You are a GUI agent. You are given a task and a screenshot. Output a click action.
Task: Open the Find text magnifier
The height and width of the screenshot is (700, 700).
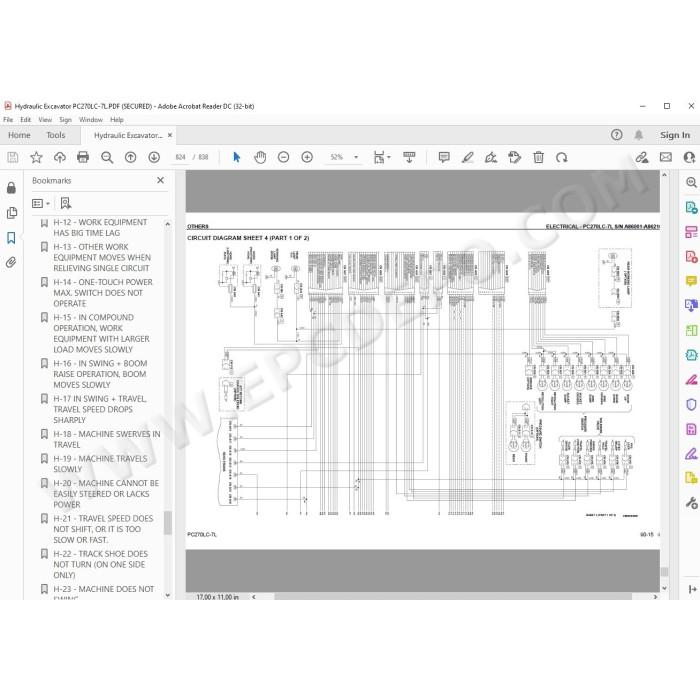pyautogui.click(x=107, y=157)
